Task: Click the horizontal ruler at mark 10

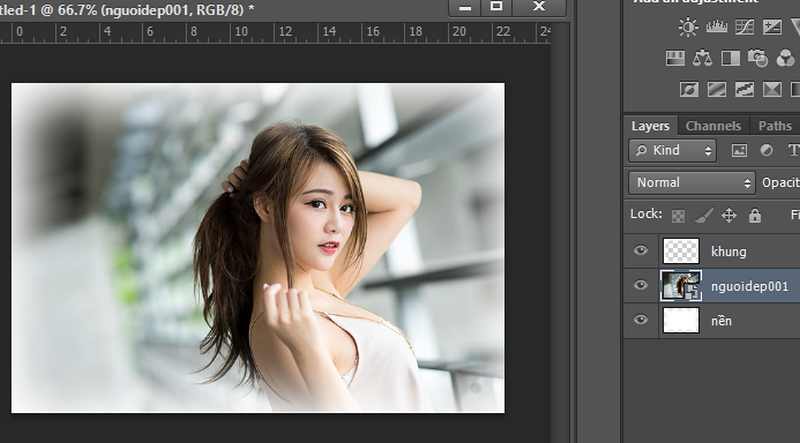Action: [x=241, y=32]
